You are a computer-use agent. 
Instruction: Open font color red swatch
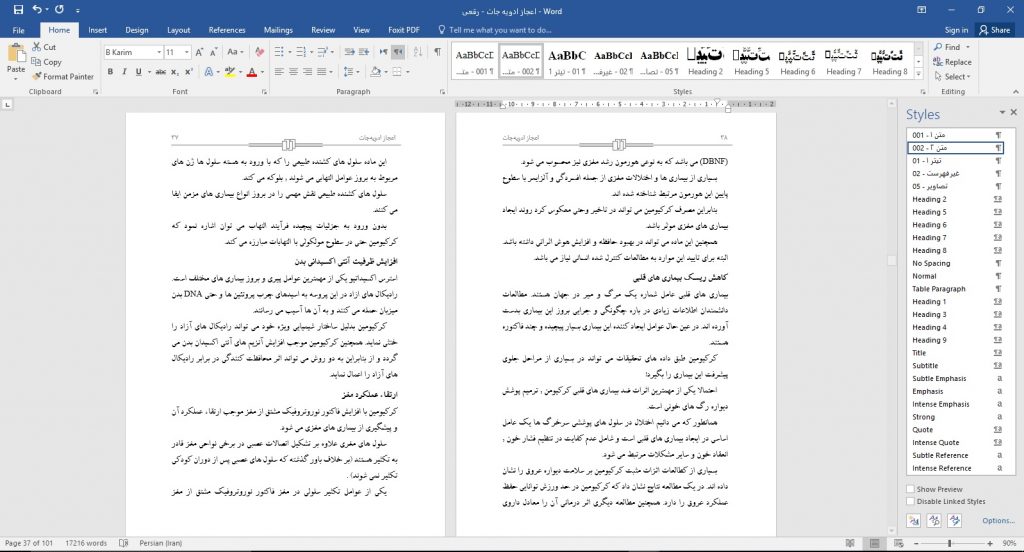click(251, 72)
